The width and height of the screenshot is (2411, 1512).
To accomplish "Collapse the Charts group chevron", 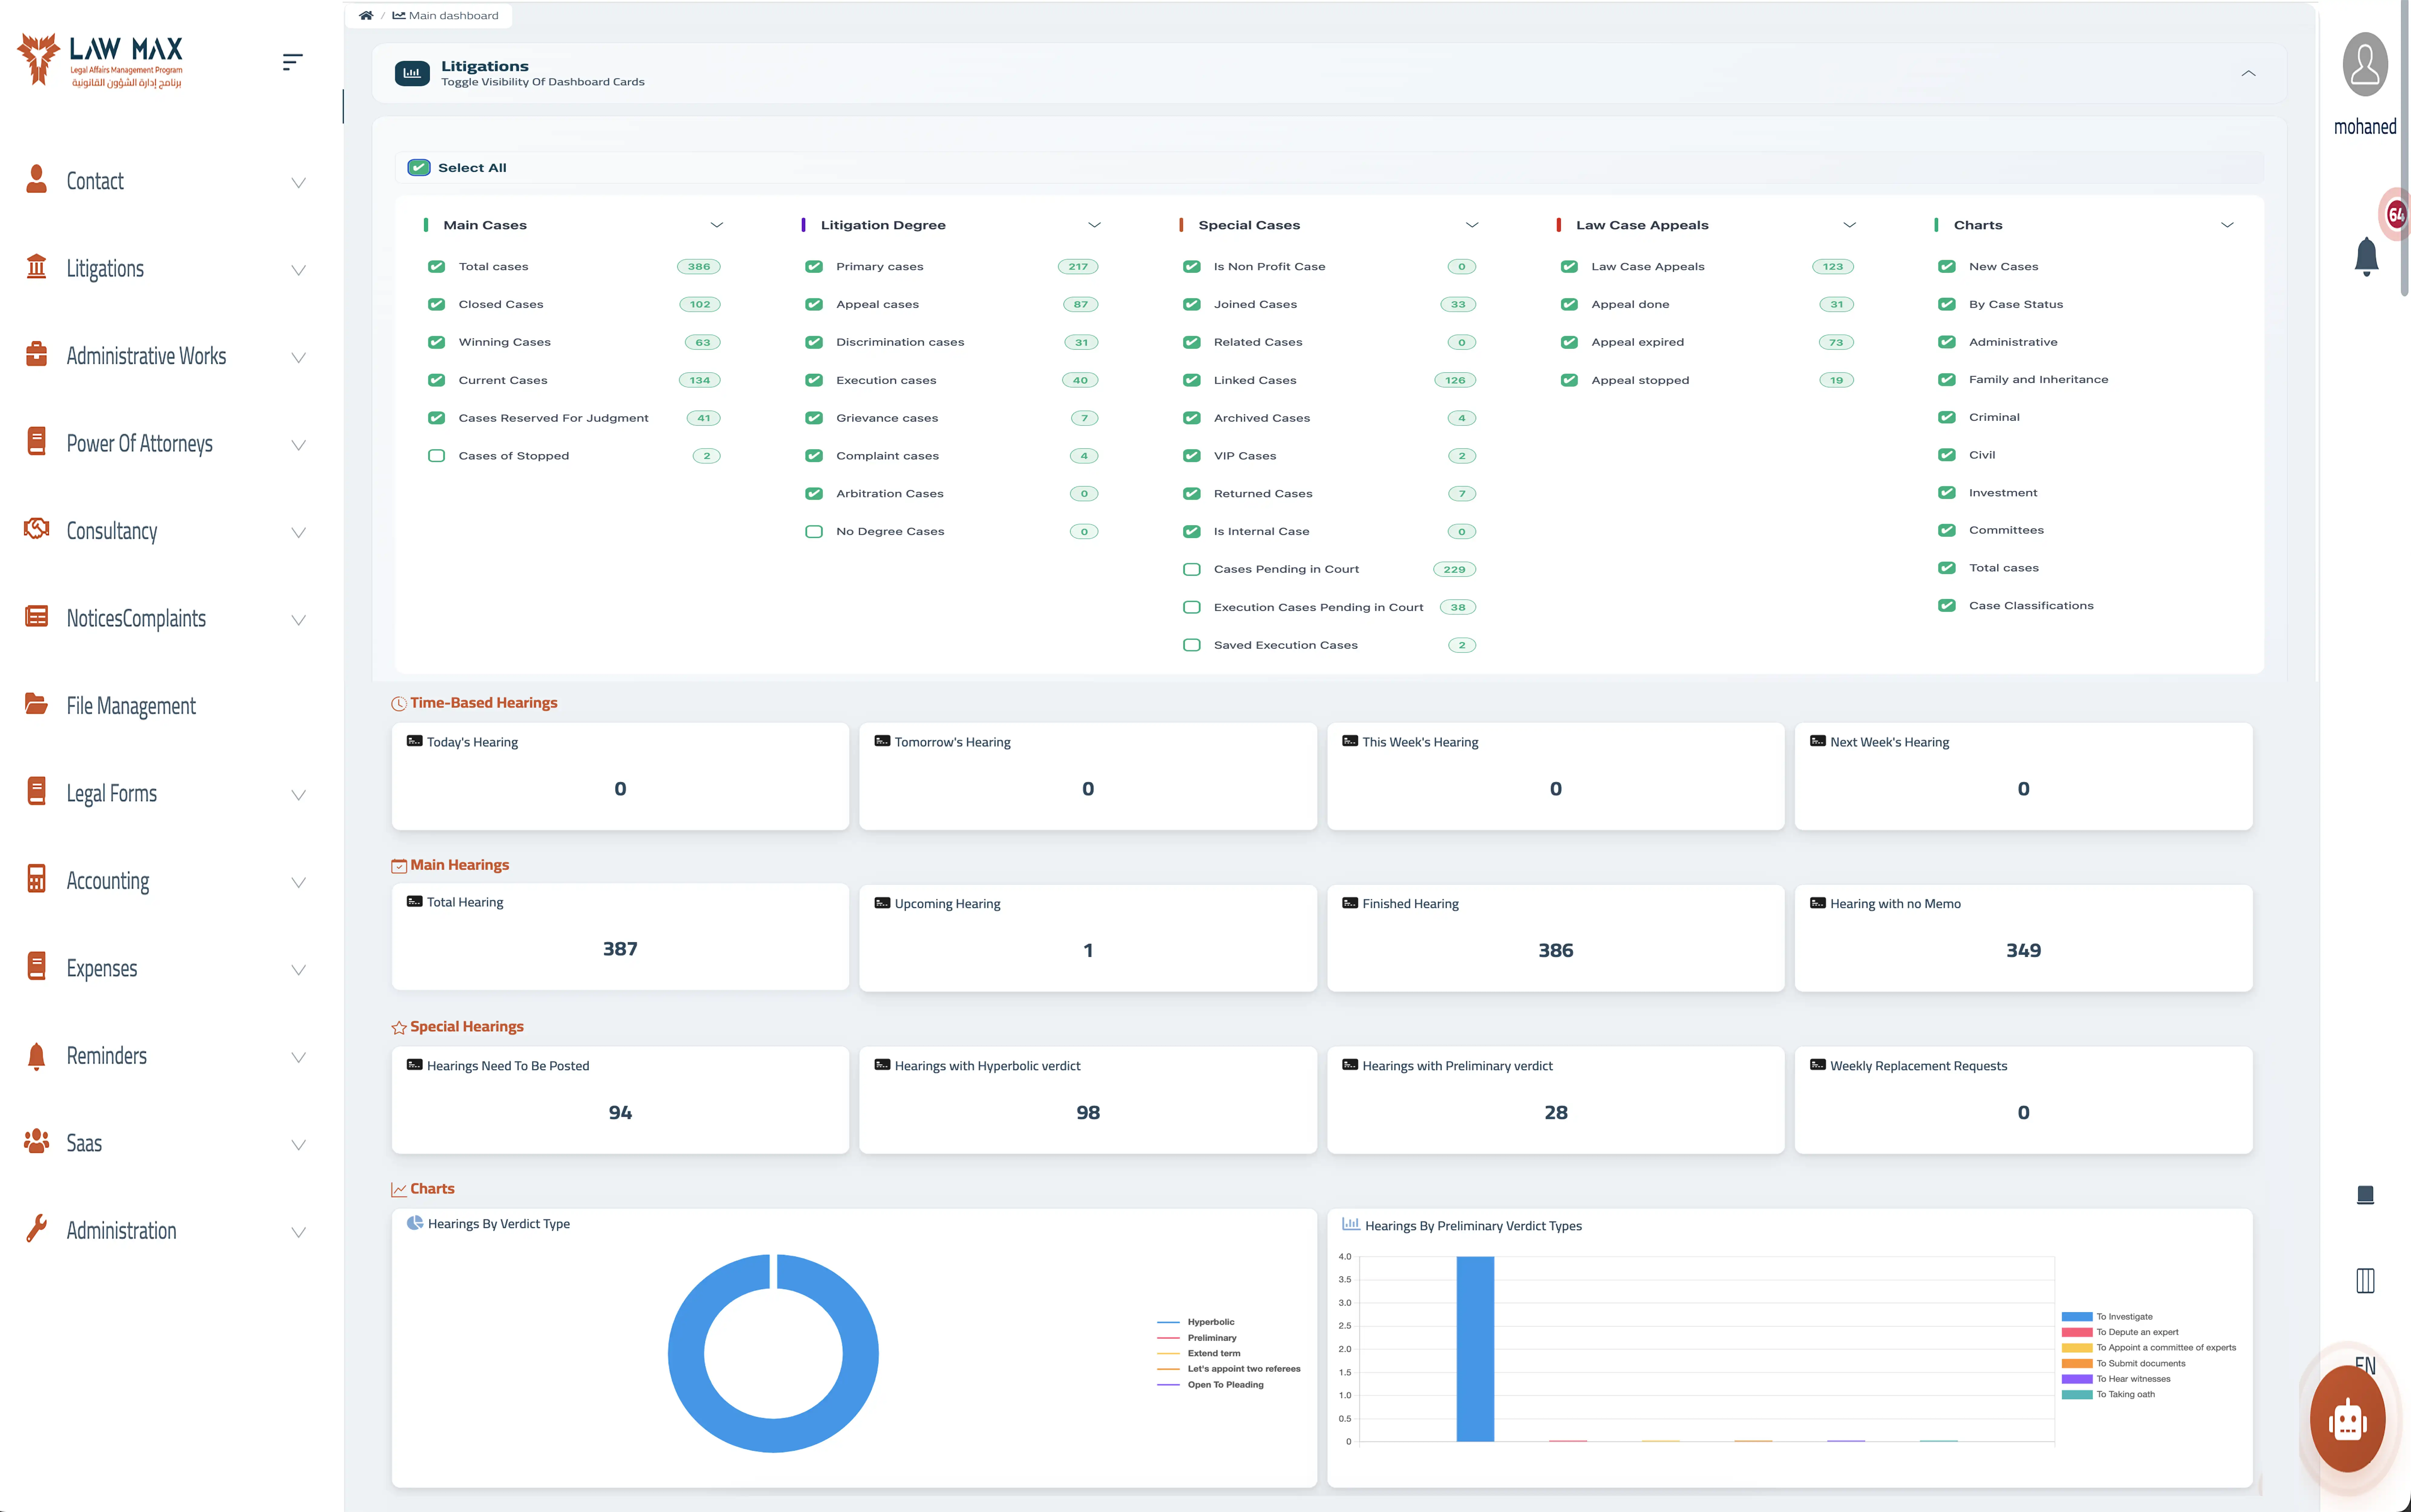I will click(2227, 225).
